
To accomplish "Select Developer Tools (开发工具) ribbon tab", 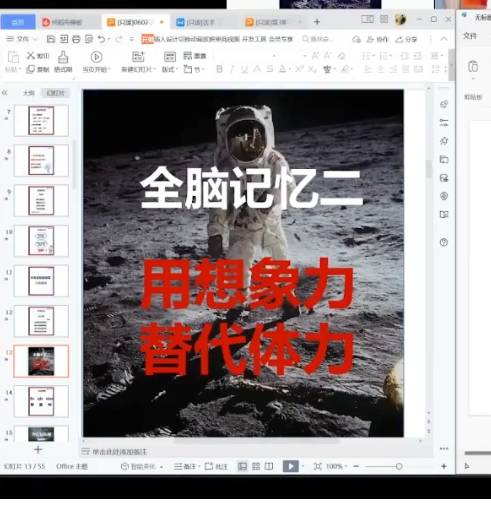I will pyautogui.click(x=254, y=39).
